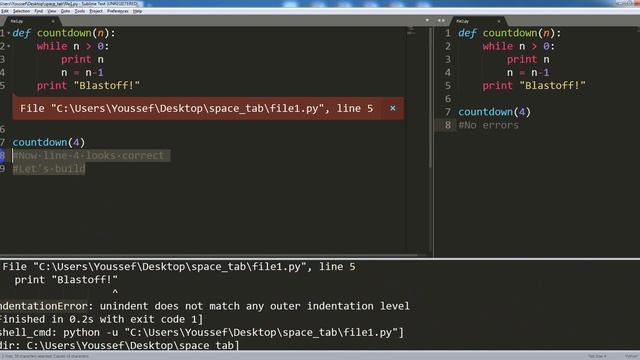Open the left pane tab list dropdown
This screenshot has width=640, height=360.
coord(427,20)
